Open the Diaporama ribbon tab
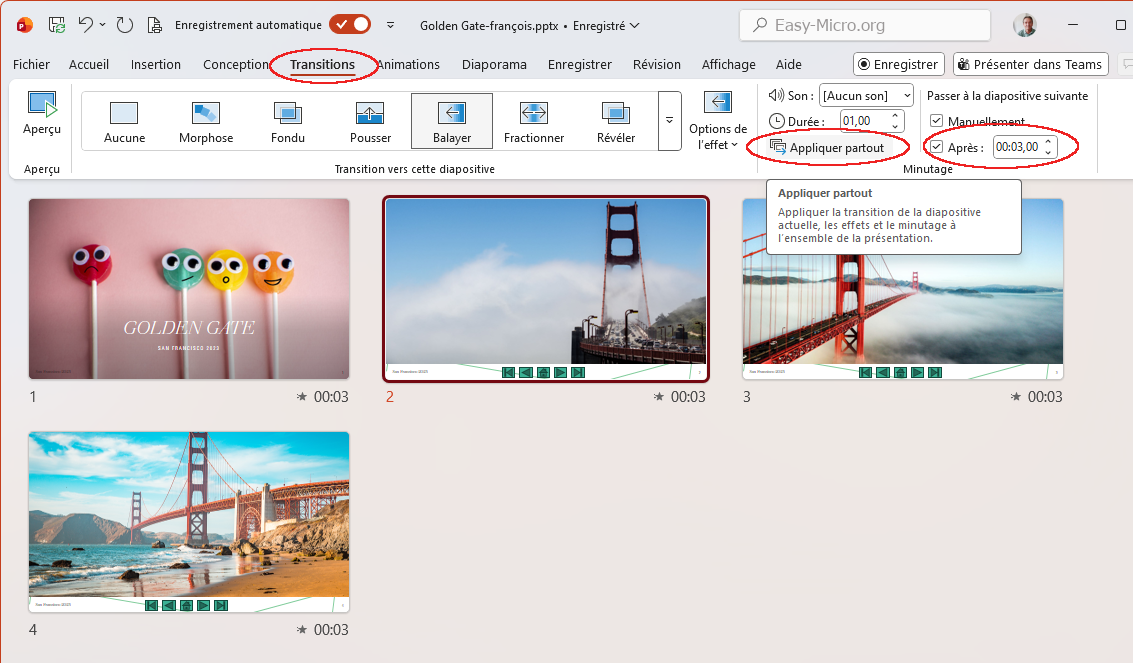Image resolution: width=1133 pixels, height=663 pixels. pyautogui.click(x=494, y=65)
